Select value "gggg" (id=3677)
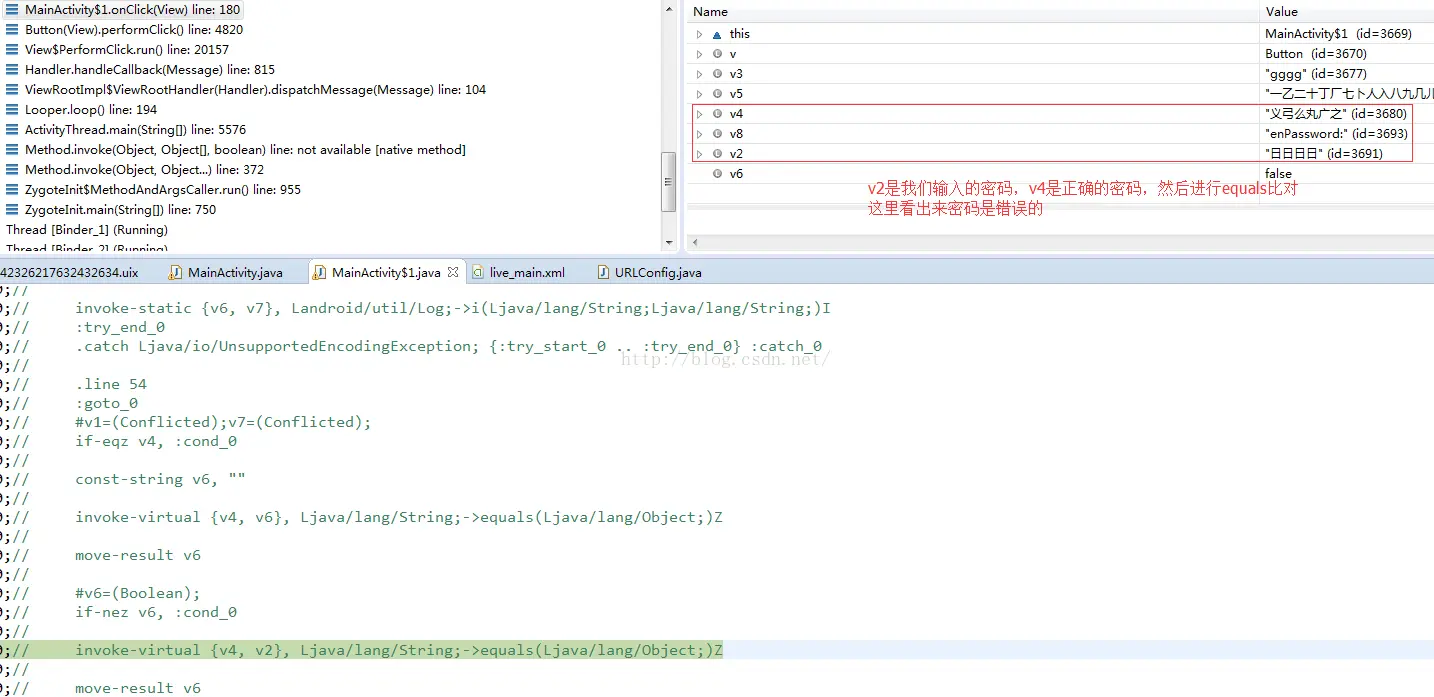The width and height of the screenshot is (1434, 697). (1315, 74)
